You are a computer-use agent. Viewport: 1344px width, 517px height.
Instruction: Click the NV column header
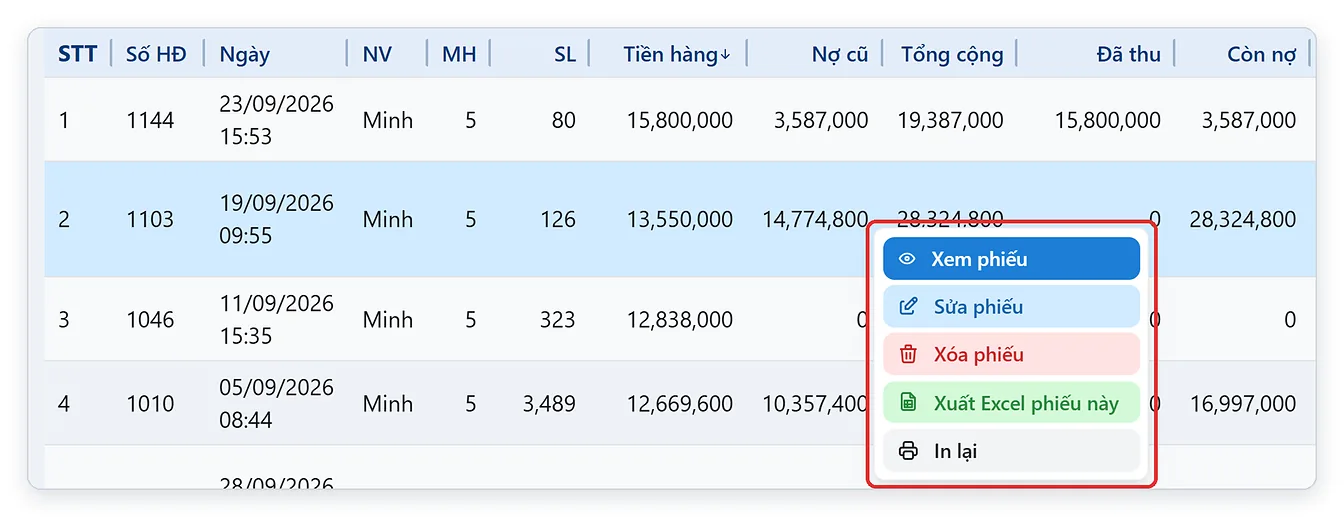377,54
